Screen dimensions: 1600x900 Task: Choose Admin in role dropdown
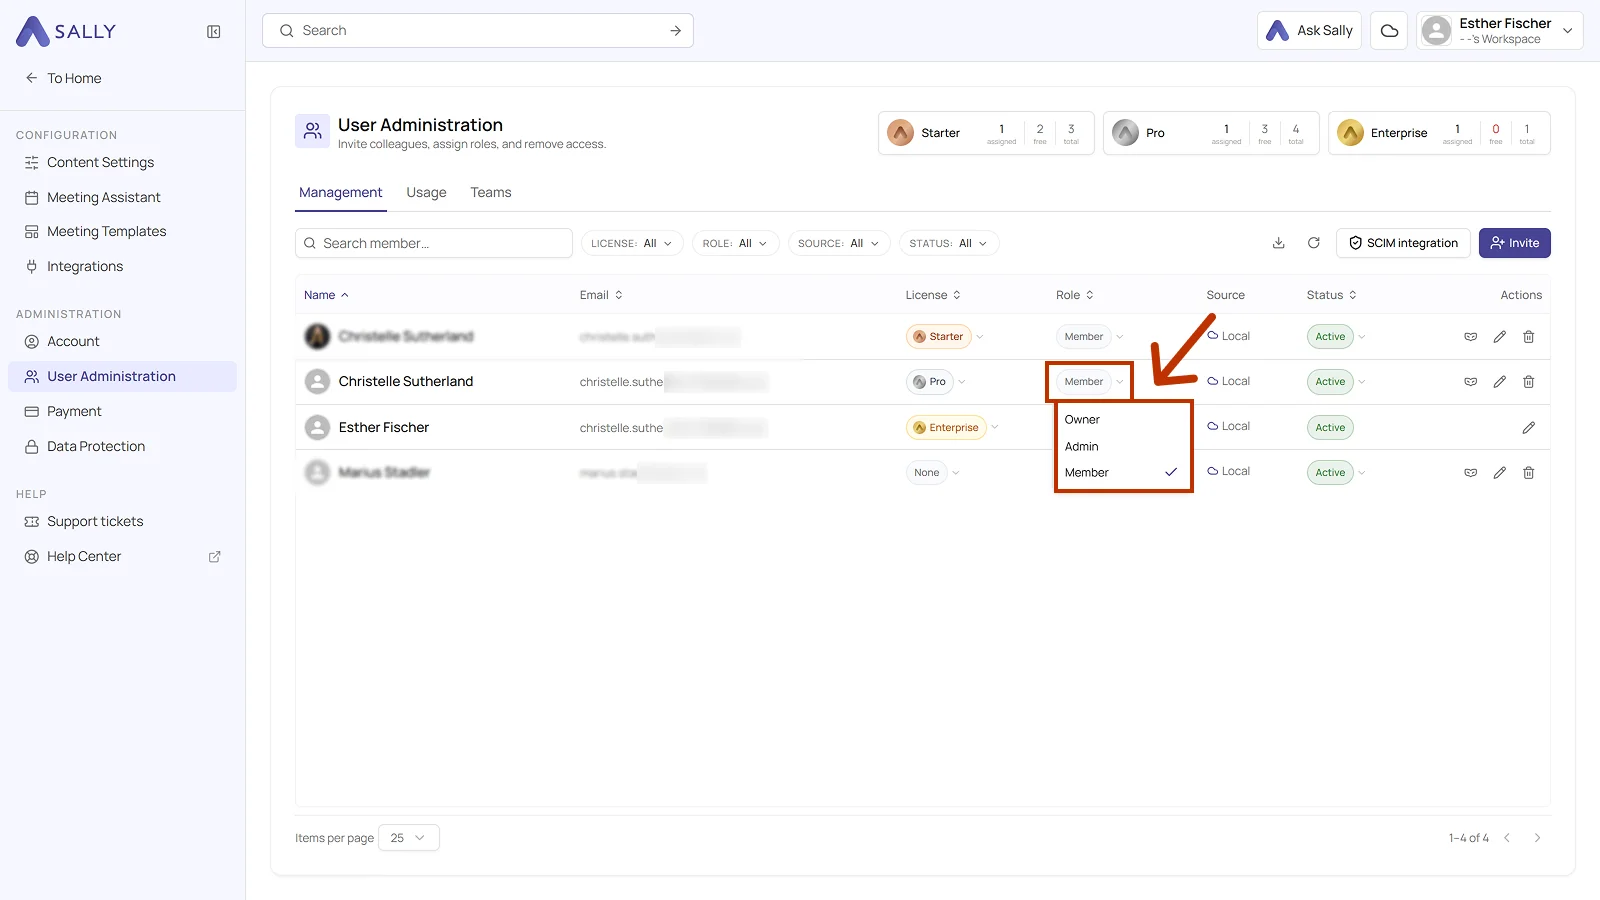(1122, 447)
